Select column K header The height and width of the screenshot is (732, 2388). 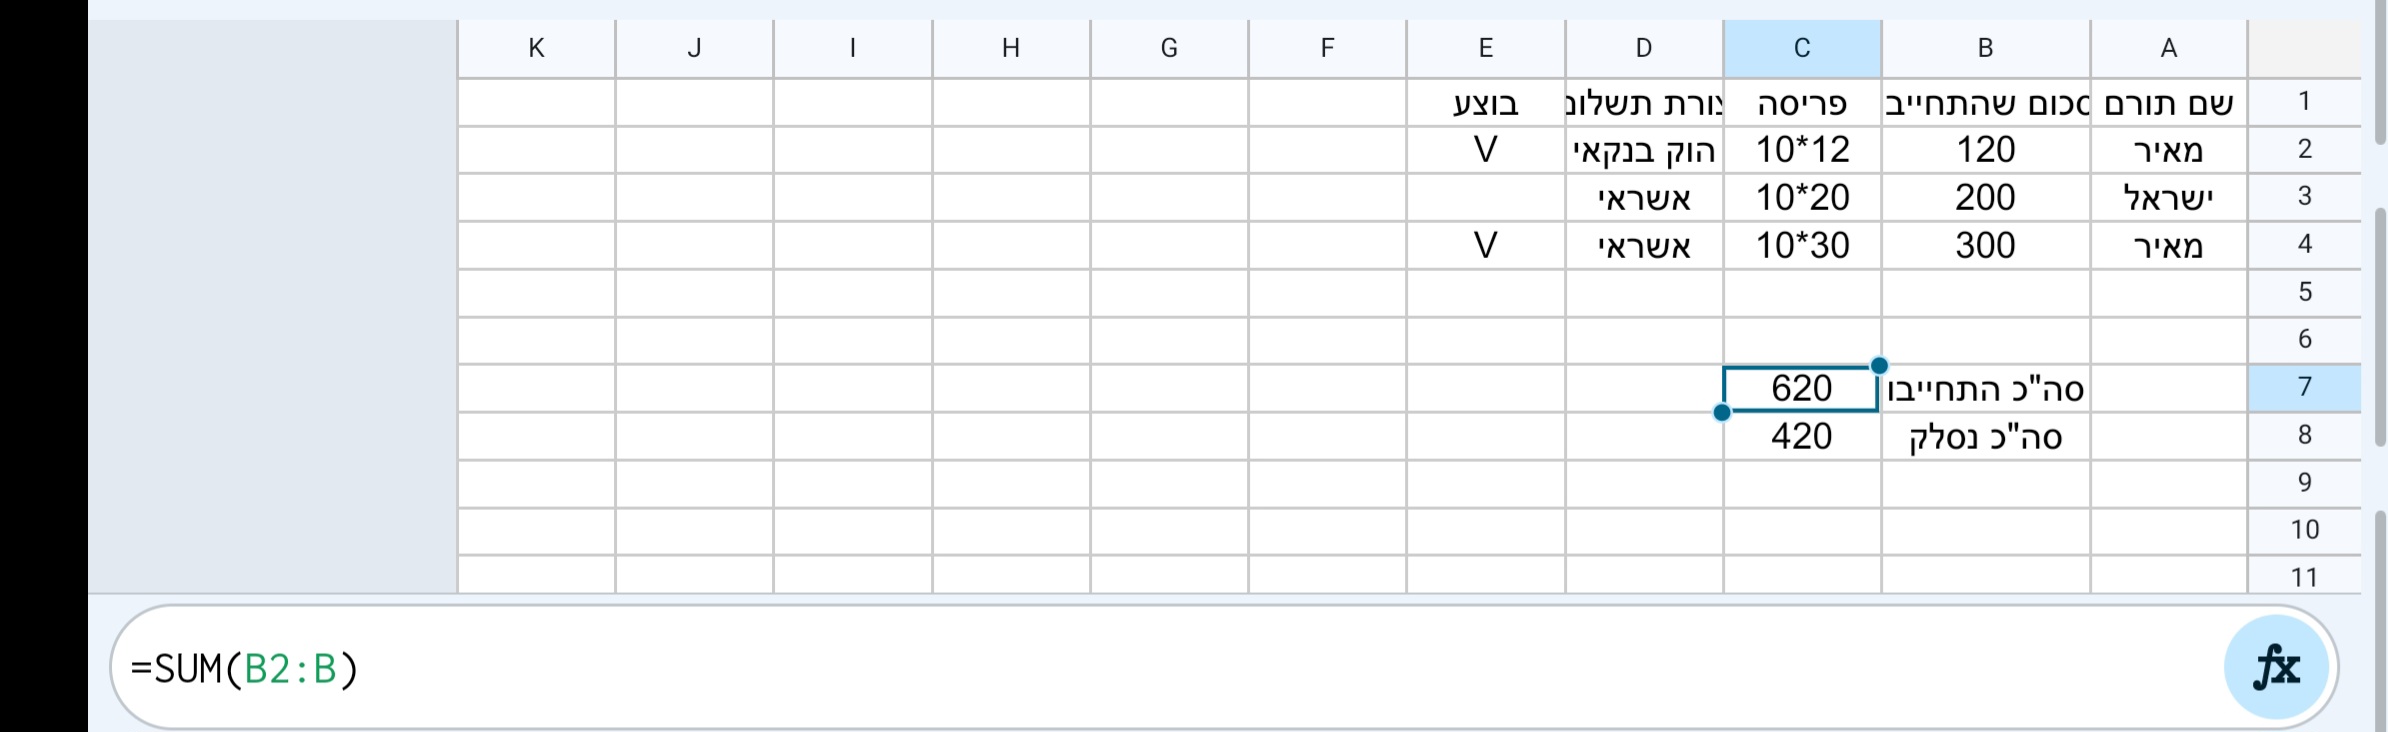pos(536,47)
